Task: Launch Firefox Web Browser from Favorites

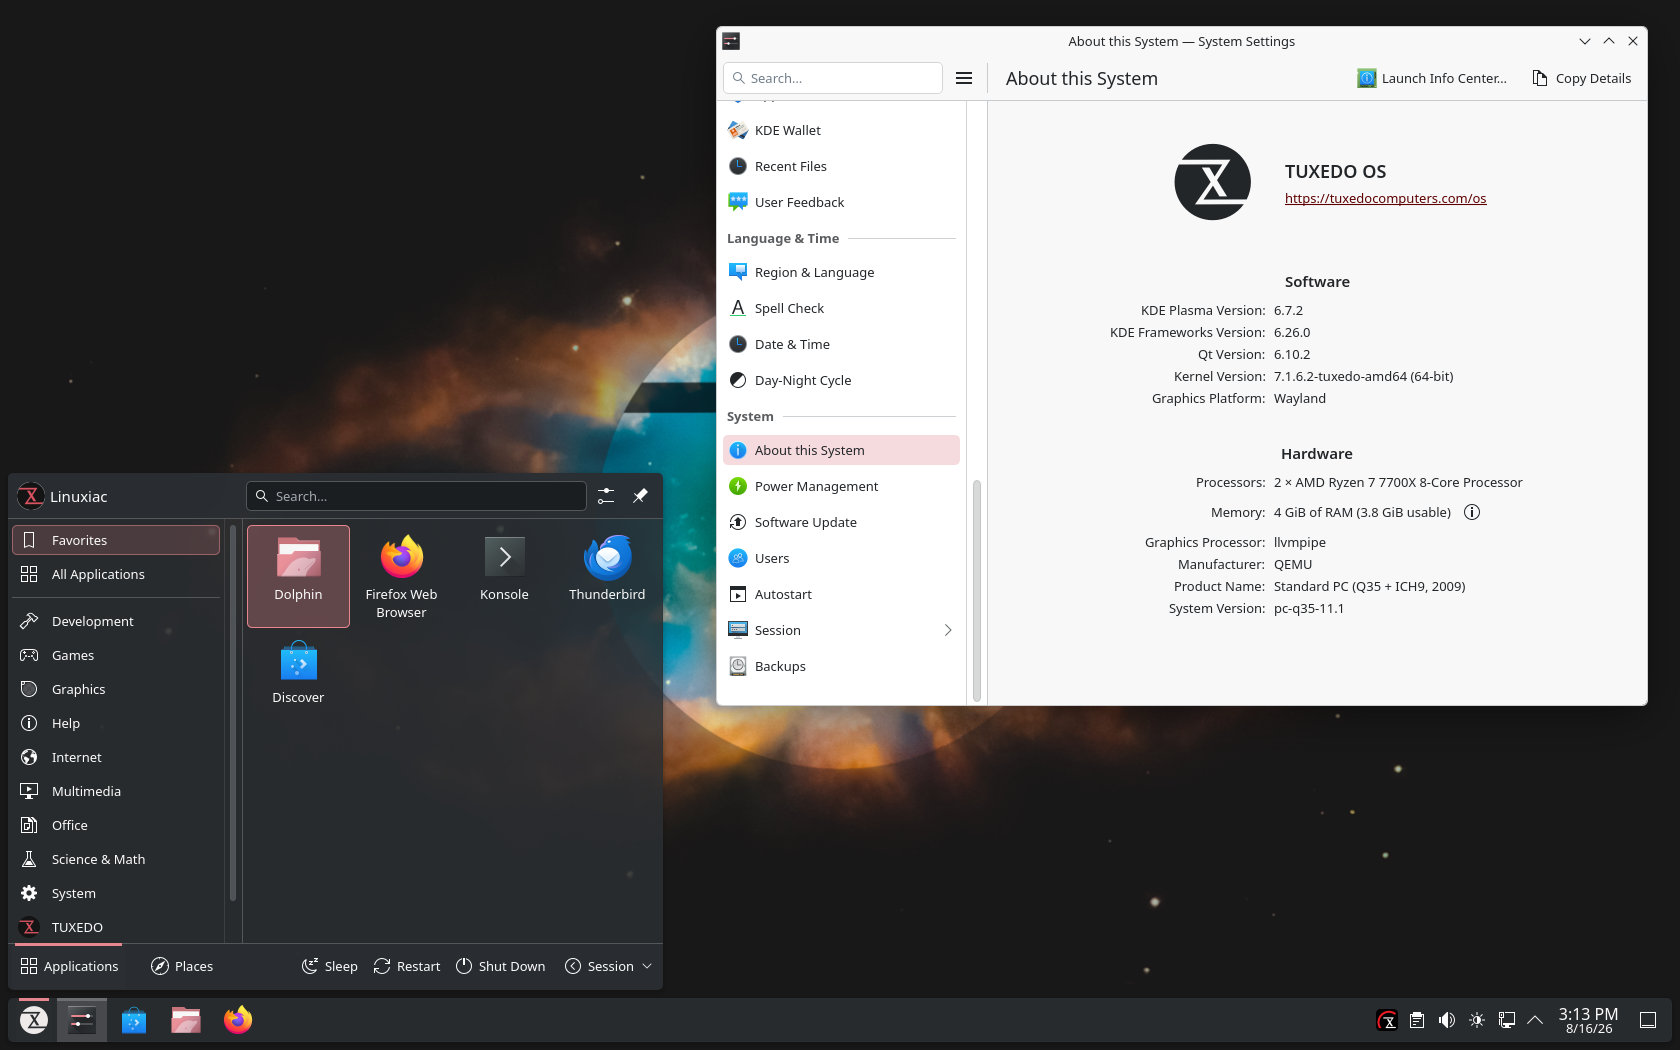Action: (401, 576)
